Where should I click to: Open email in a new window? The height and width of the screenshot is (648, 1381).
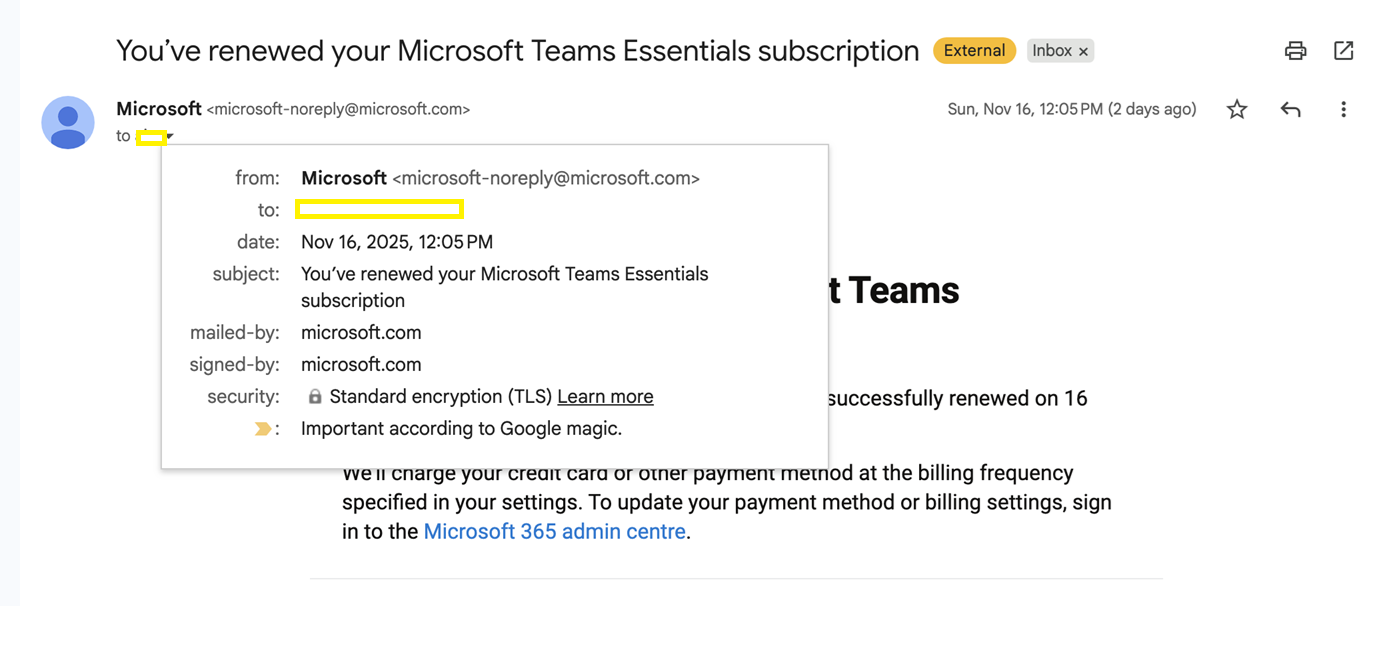[x=1343, y=50]
